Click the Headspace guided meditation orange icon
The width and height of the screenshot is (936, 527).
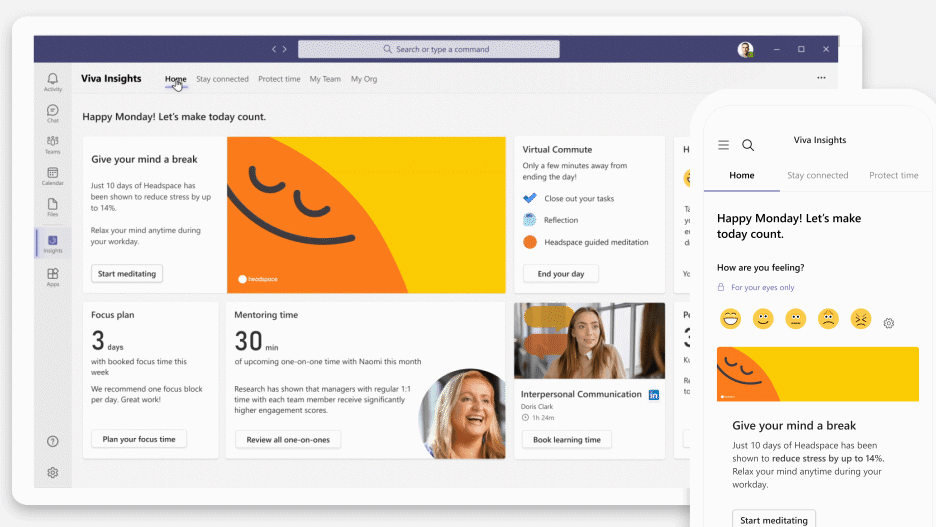point(529,242)
